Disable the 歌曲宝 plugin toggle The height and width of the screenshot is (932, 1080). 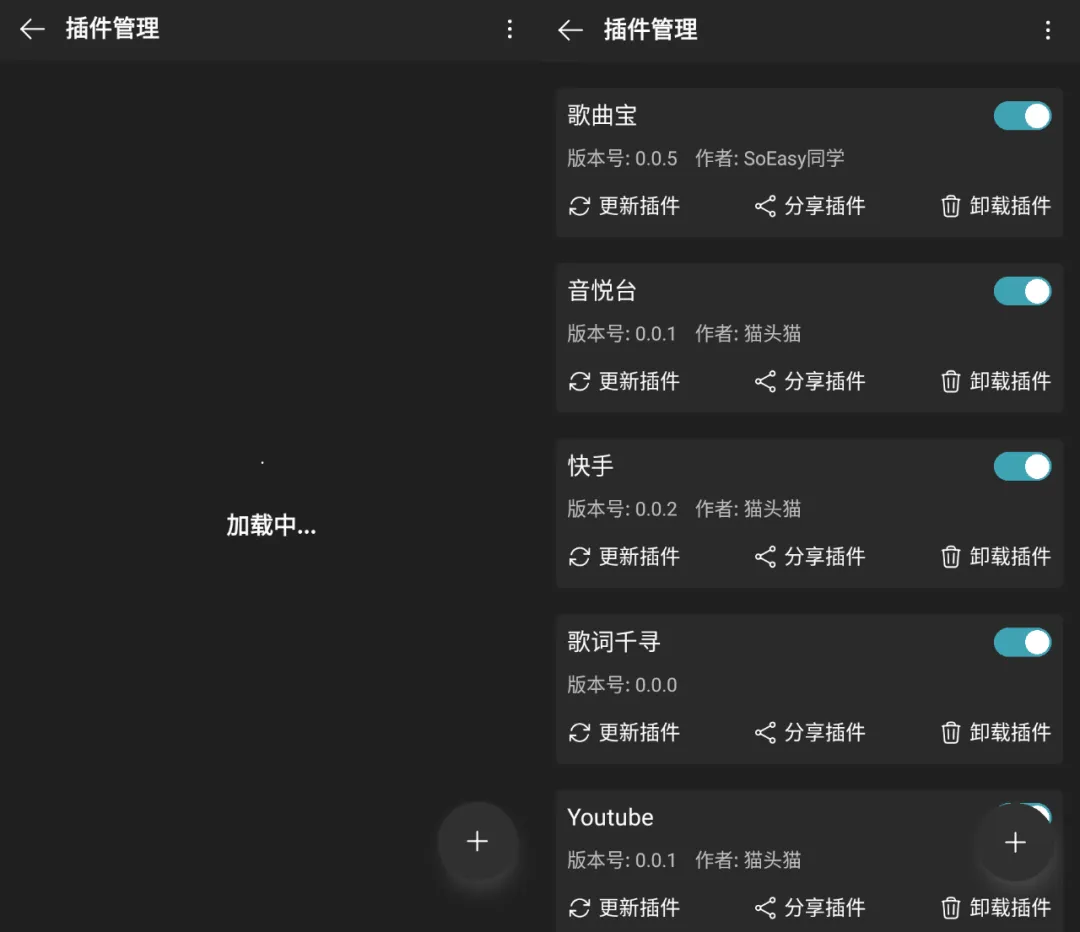(x=1022, y=116)
